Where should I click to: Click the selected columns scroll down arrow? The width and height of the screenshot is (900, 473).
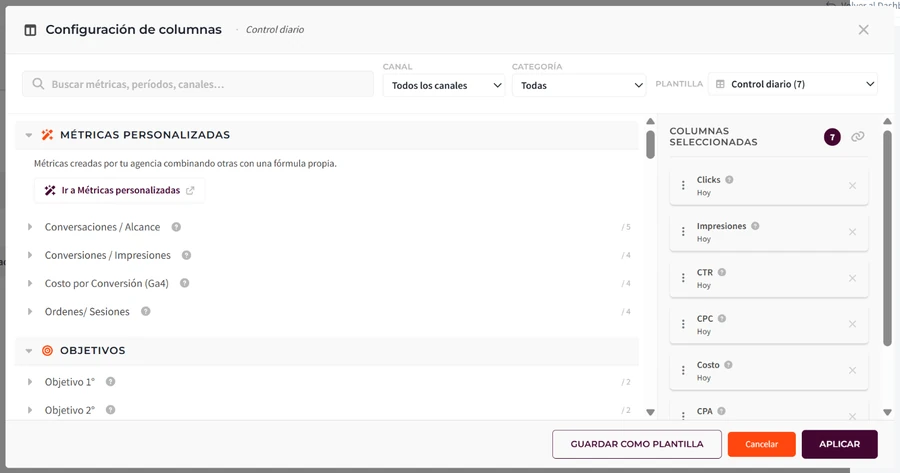coord(887,412)
